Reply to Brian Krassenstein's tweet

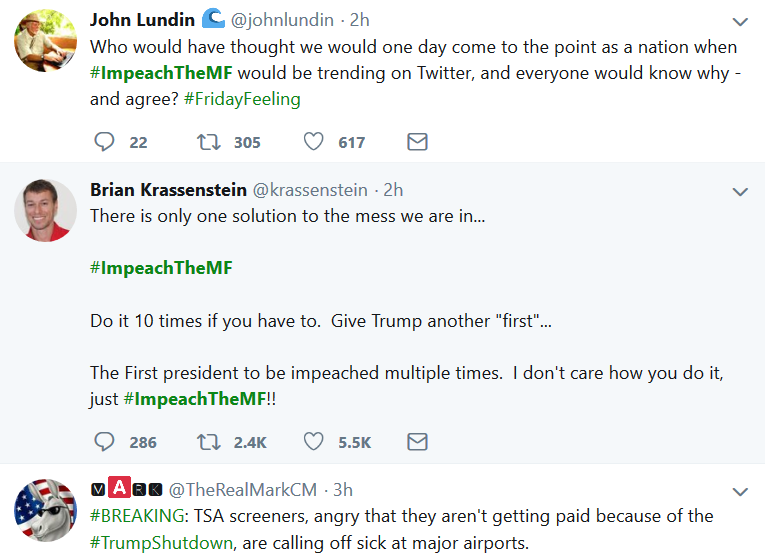tap(105, 441)
